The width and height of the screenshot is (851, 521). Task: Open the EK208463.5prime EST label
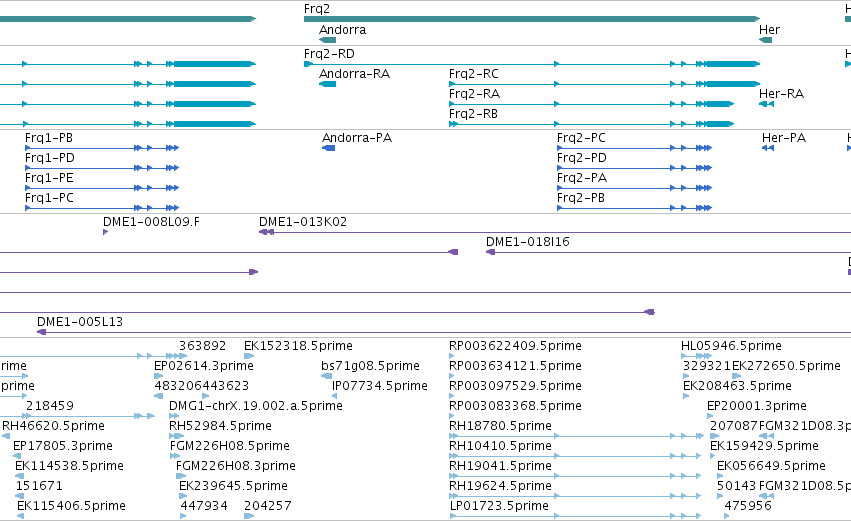click(x=737, y=386)
